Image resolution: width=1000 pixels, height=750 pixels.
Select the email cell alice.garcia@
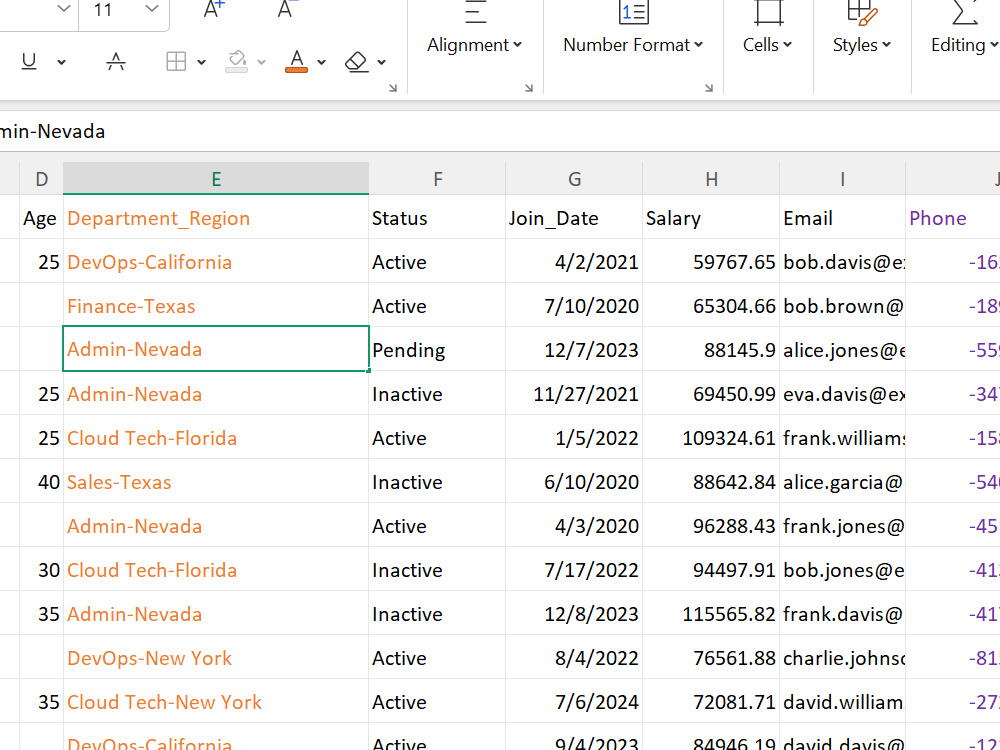(x=842, y=482)
